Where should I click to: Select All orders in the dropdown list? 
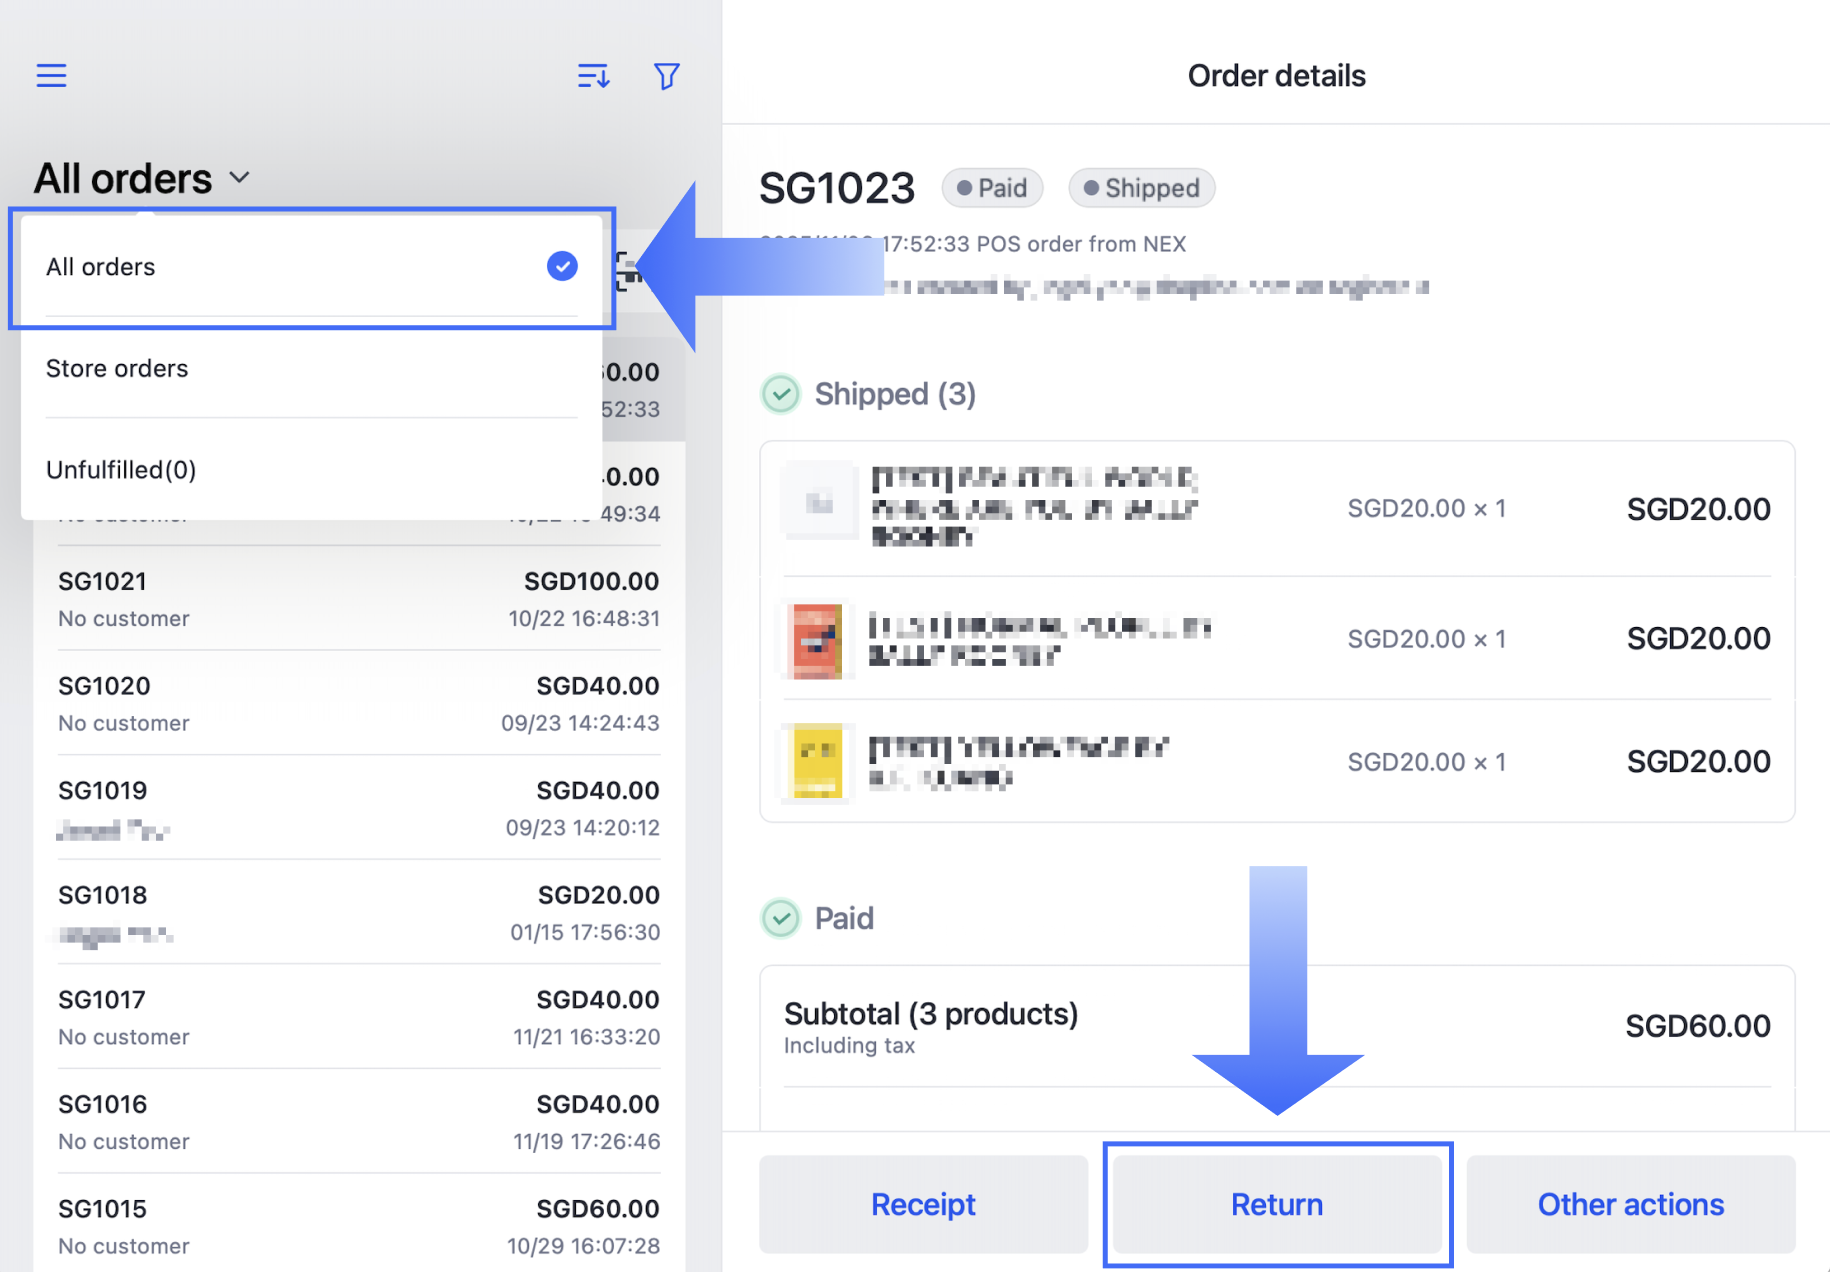point(312,267)
